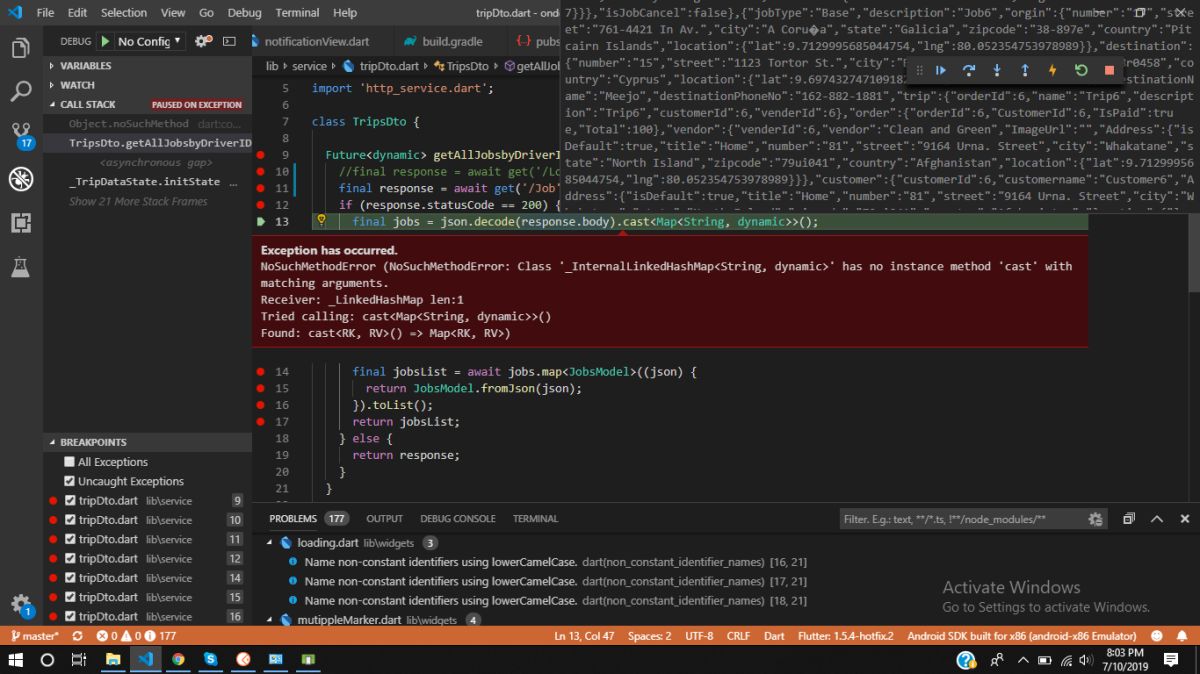Continue execution in debug toolbar
This screenshot has height=674, width=1200.
click(941, 70)
